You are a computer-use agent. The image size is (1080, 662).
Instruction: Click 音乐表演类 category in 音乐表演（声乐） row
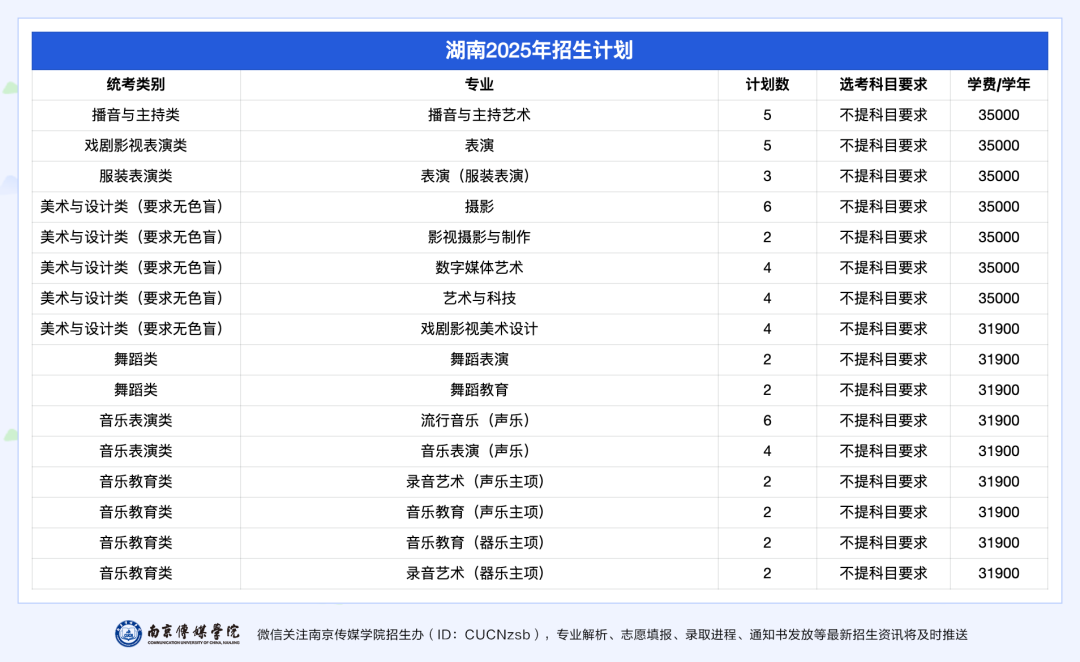[x=136, y=451]
